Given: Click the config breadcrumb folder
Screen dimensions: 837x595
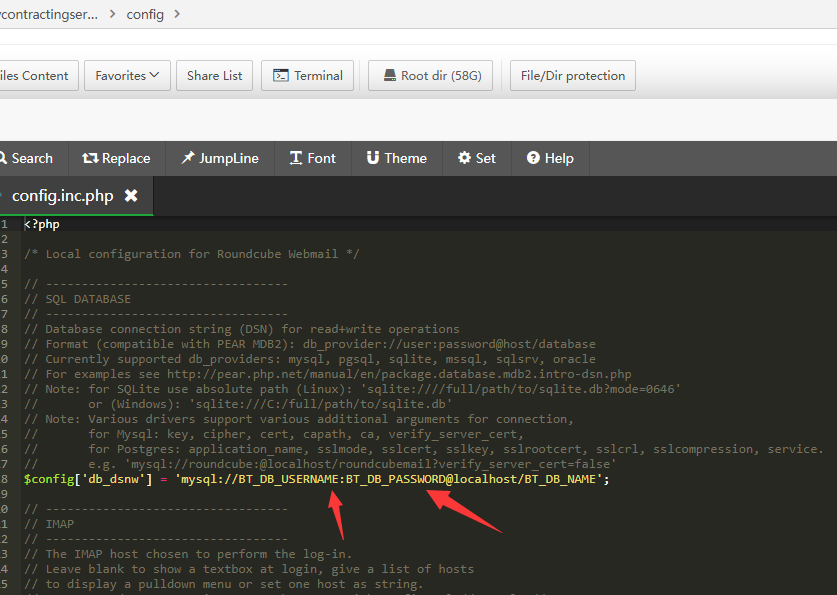Looking at the screenshot, I should pyautogui.click(x=145, y=14).
